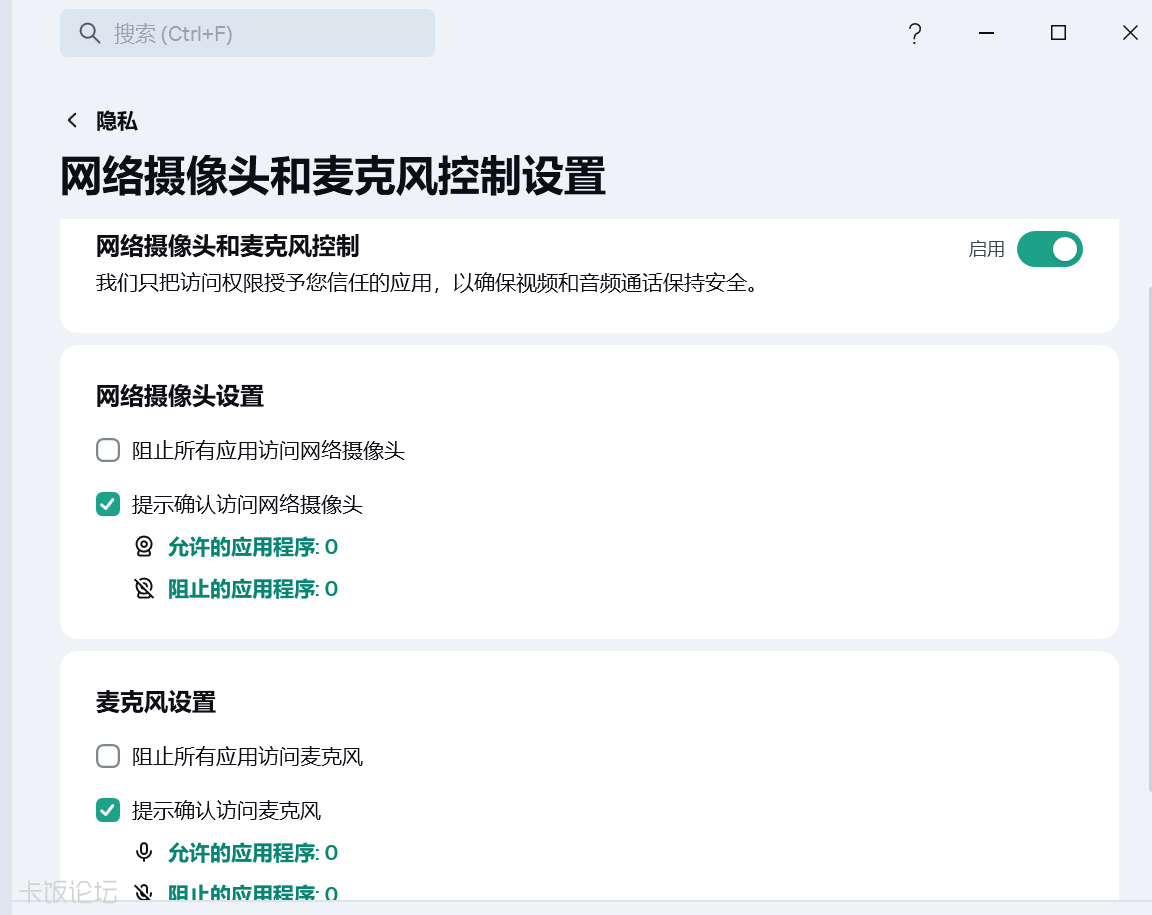Open help with the question mark icon
The width and height of the screenshot is (1152, 915).
click(x=915, y=33)
